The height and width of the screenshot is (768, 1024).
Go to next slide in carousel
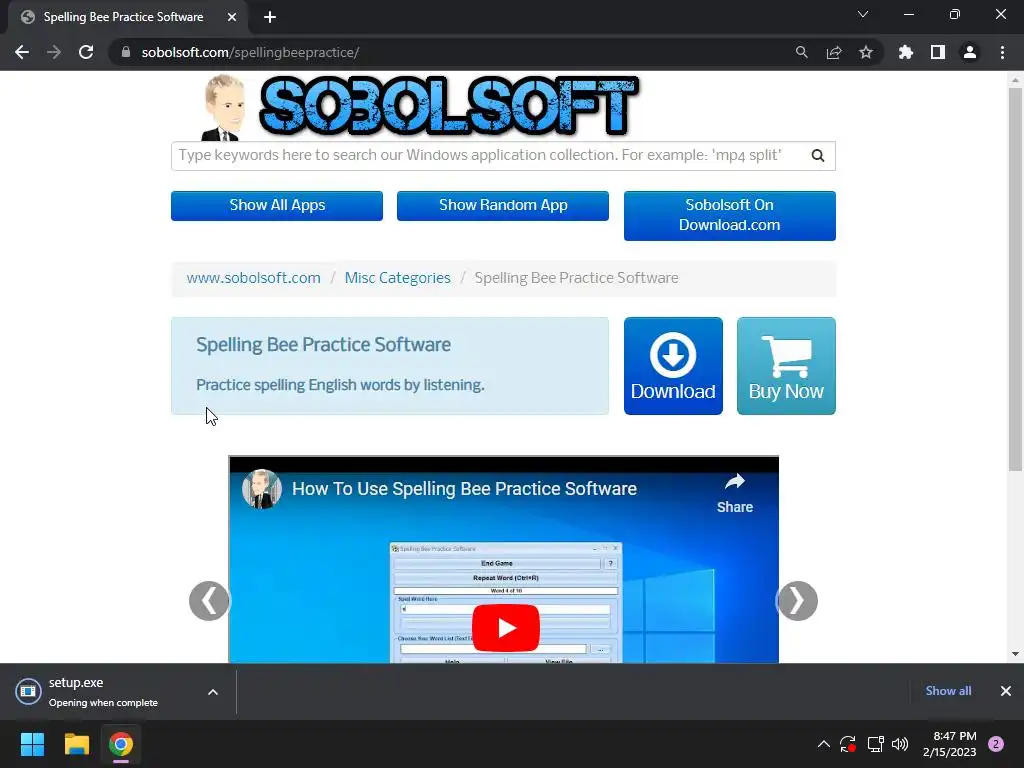(797, 601)
